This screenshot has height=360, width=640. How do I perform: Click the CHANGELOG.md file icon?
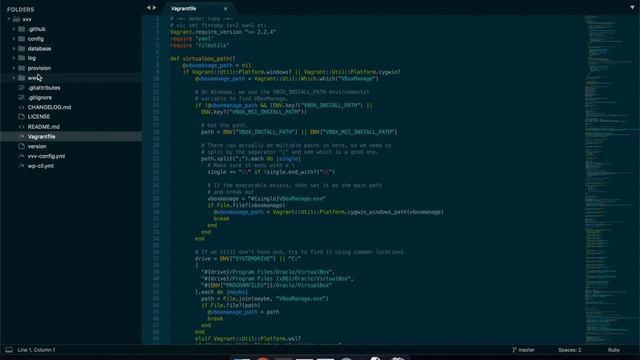click(22, 107)
